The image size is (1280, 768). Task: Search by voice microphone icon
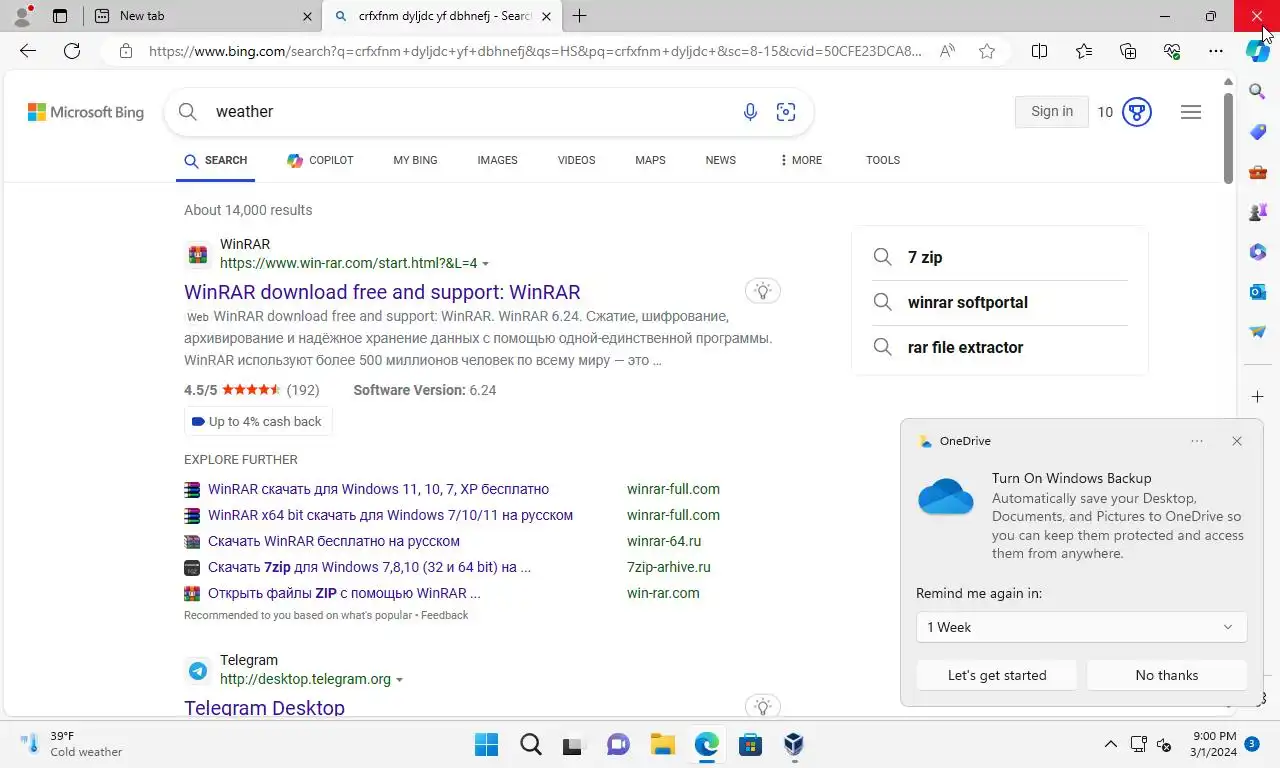tap(750, 112)
